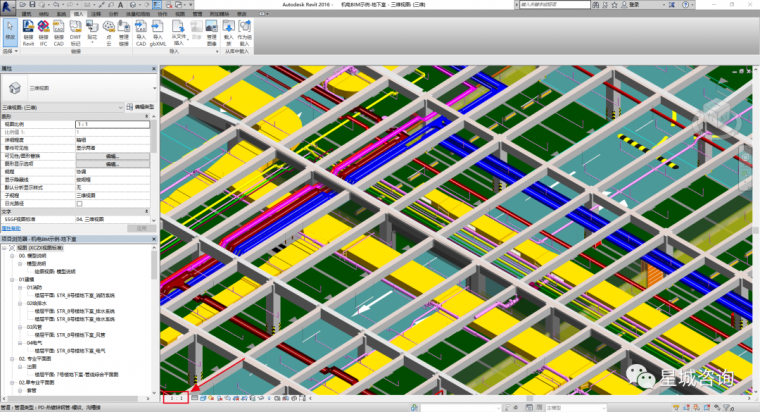
Task: Toggle the Sun Path checkbox in Properties
Action: pos(79,204)
